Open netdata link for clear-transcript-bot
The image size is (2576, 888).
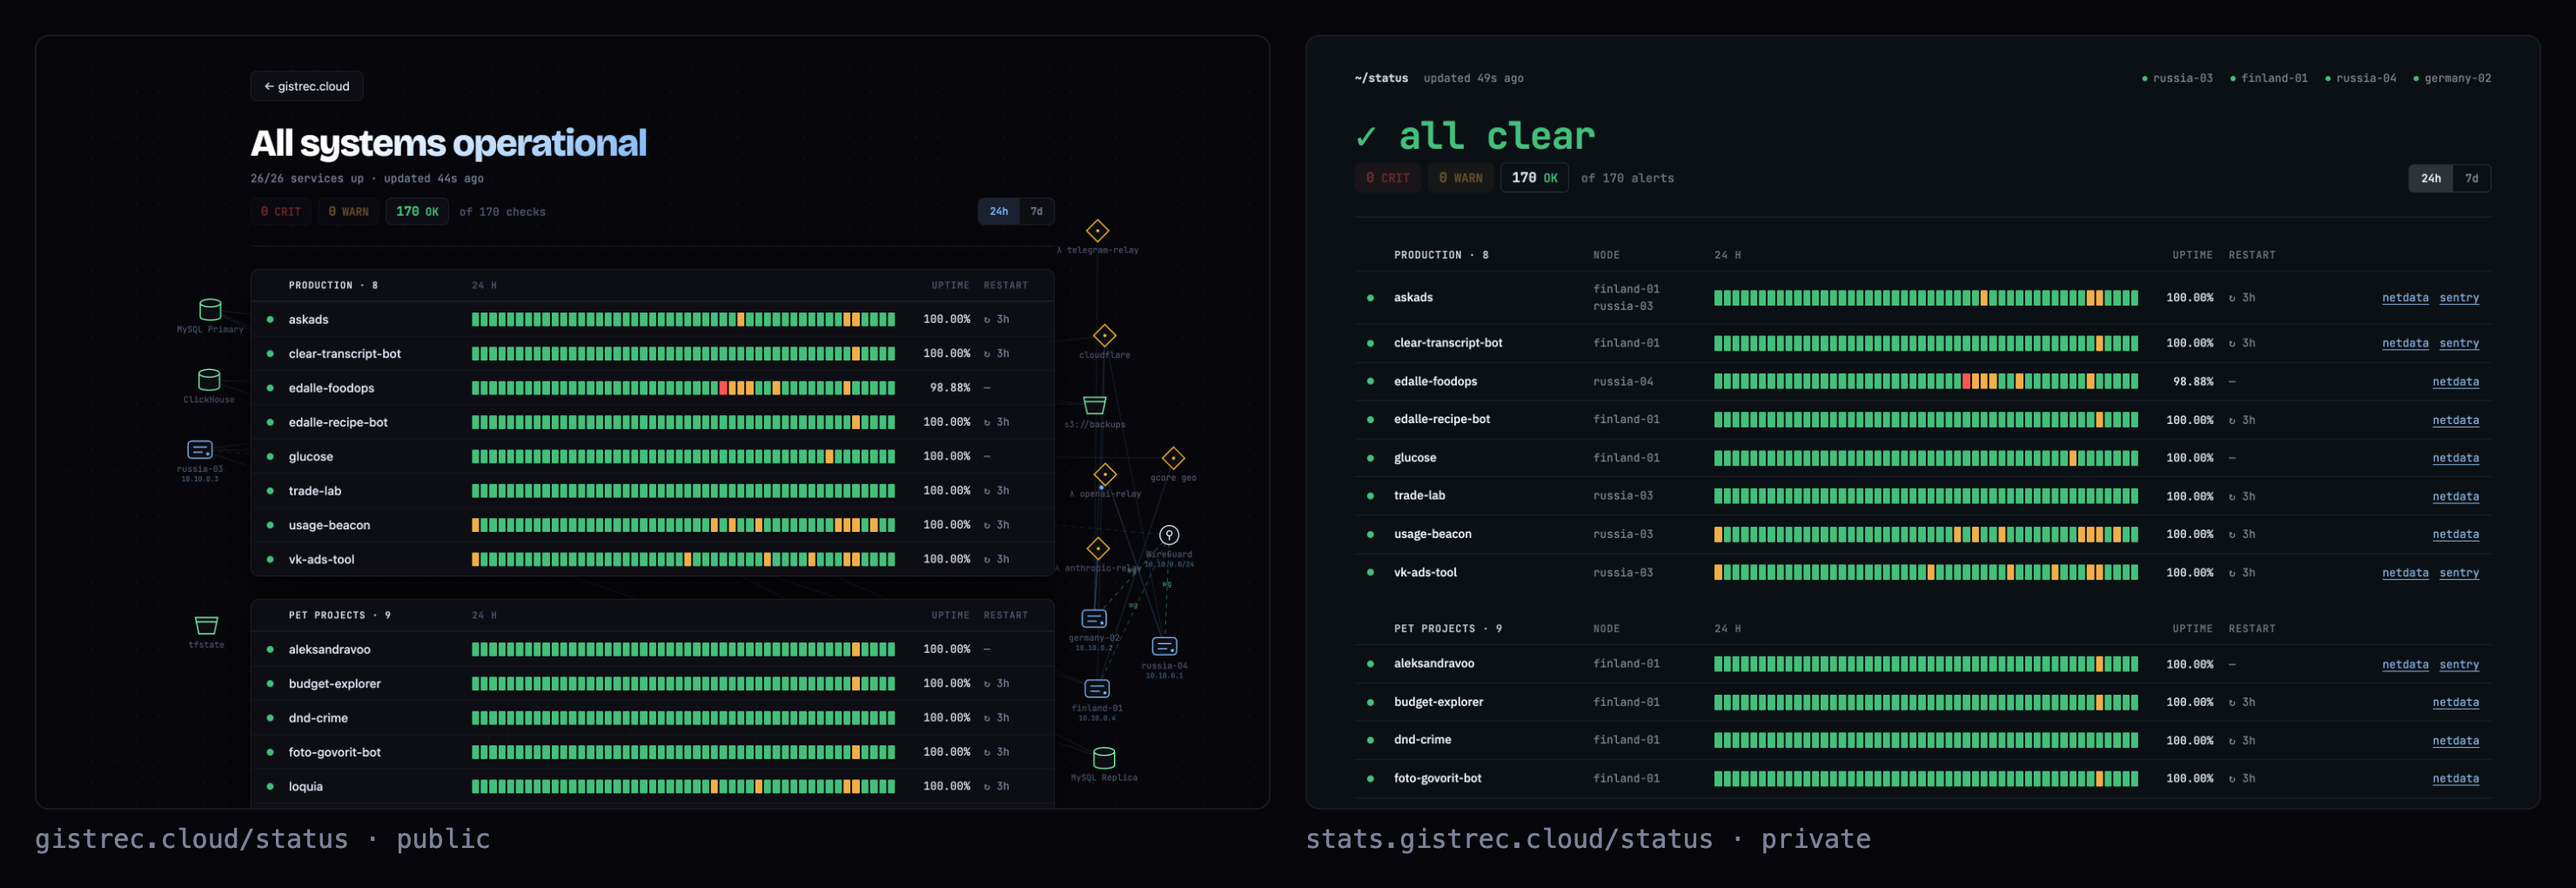(2405, 343)
